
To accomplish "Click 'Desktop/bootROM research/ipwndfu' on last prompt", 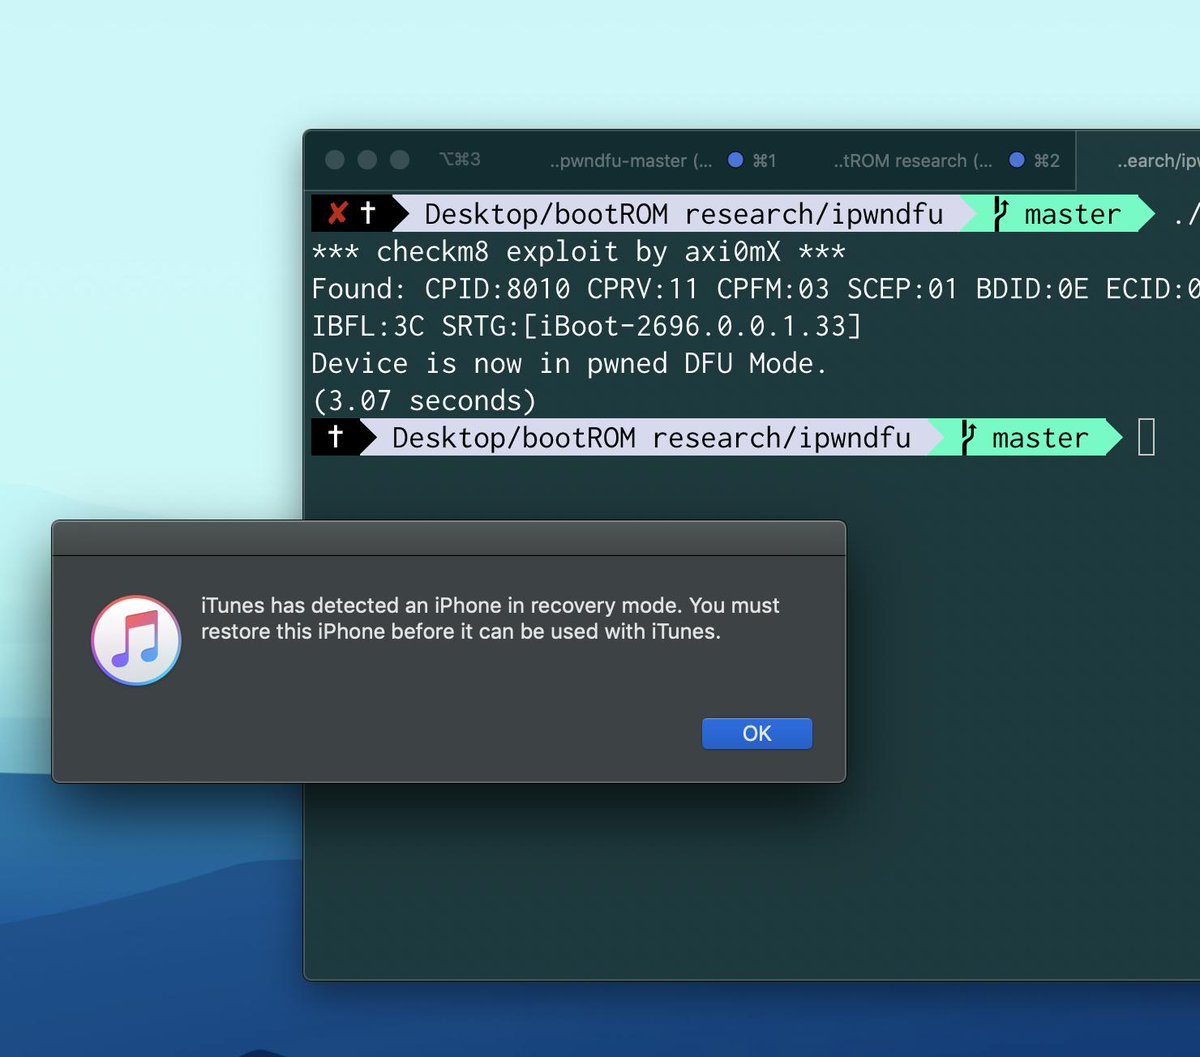I will click(x=651, y=438).
